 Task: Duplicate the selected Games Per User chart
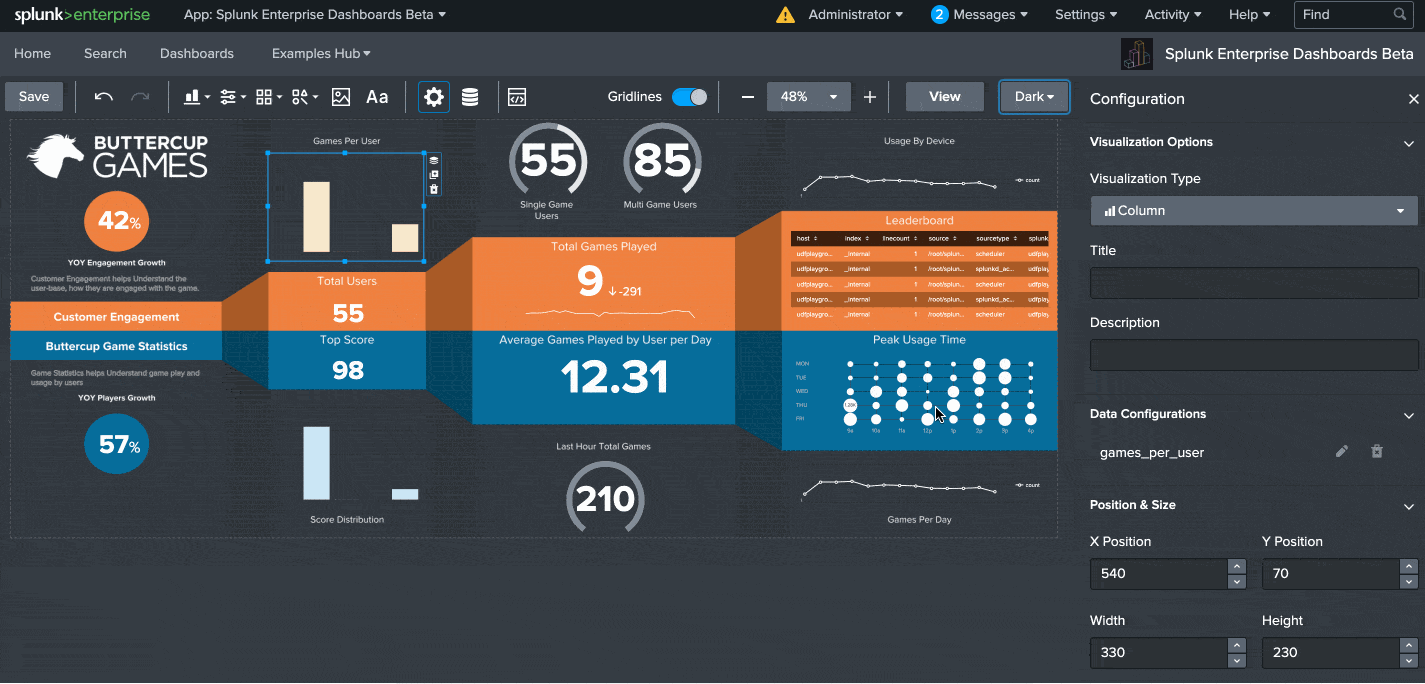point(434,174)
